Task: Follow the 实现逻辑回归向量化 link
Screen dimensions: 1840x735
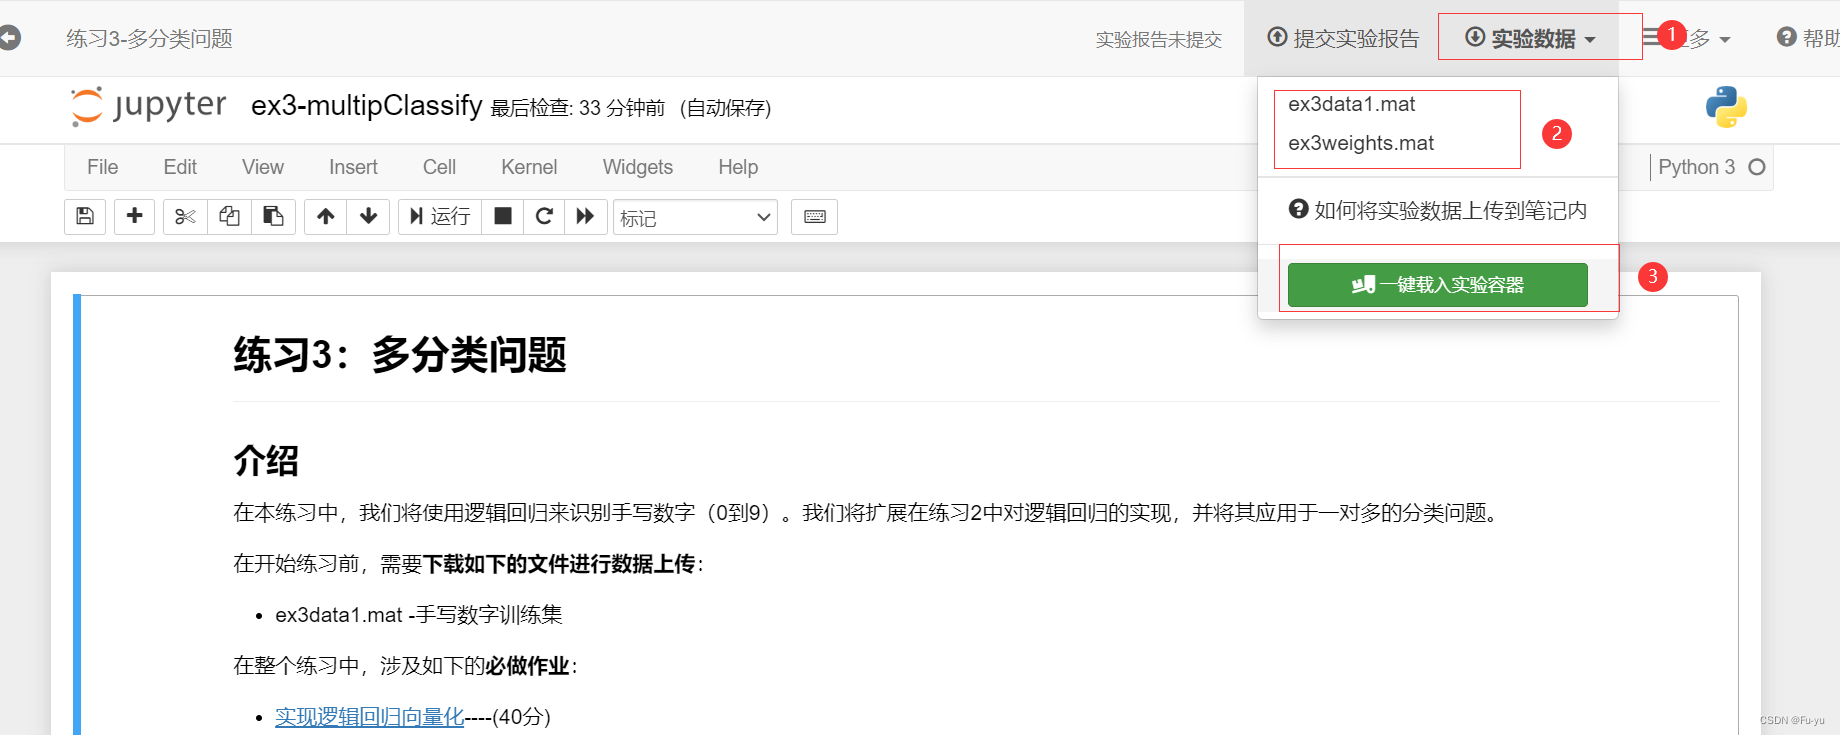Action: [x=369, y=716]
